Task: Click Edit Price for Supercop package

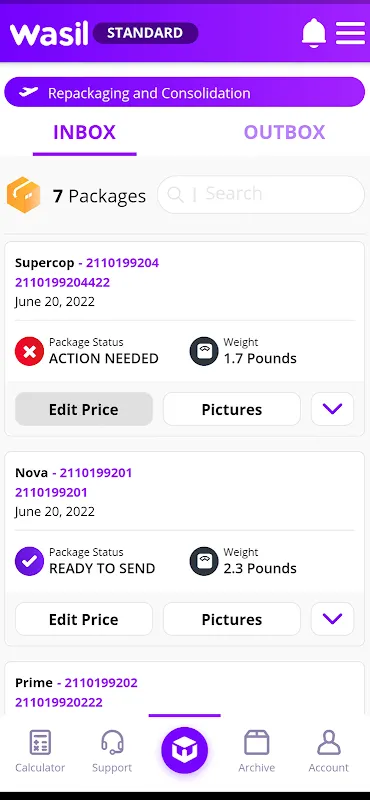Action: click(x=84, y=409)
